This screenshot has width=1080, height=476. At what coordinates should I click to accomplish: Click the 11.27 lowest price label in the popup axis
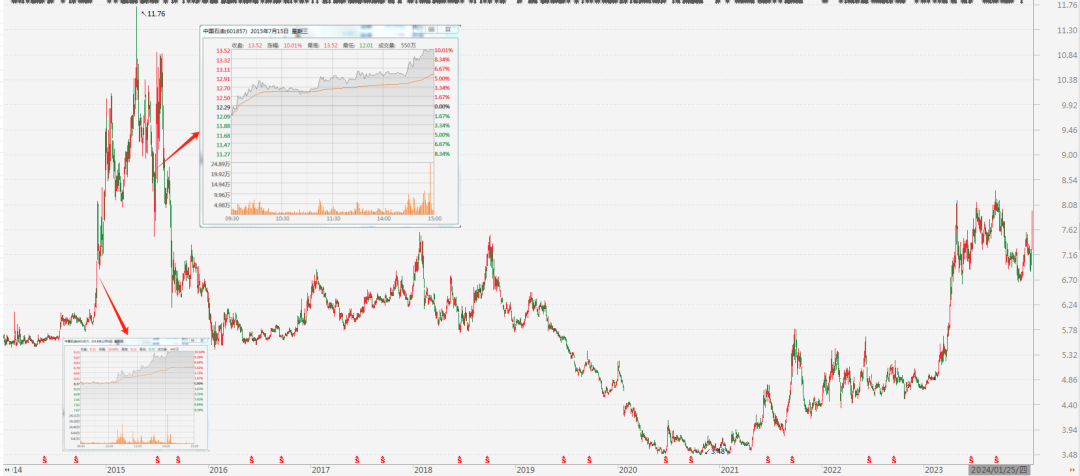pos(222,154)
